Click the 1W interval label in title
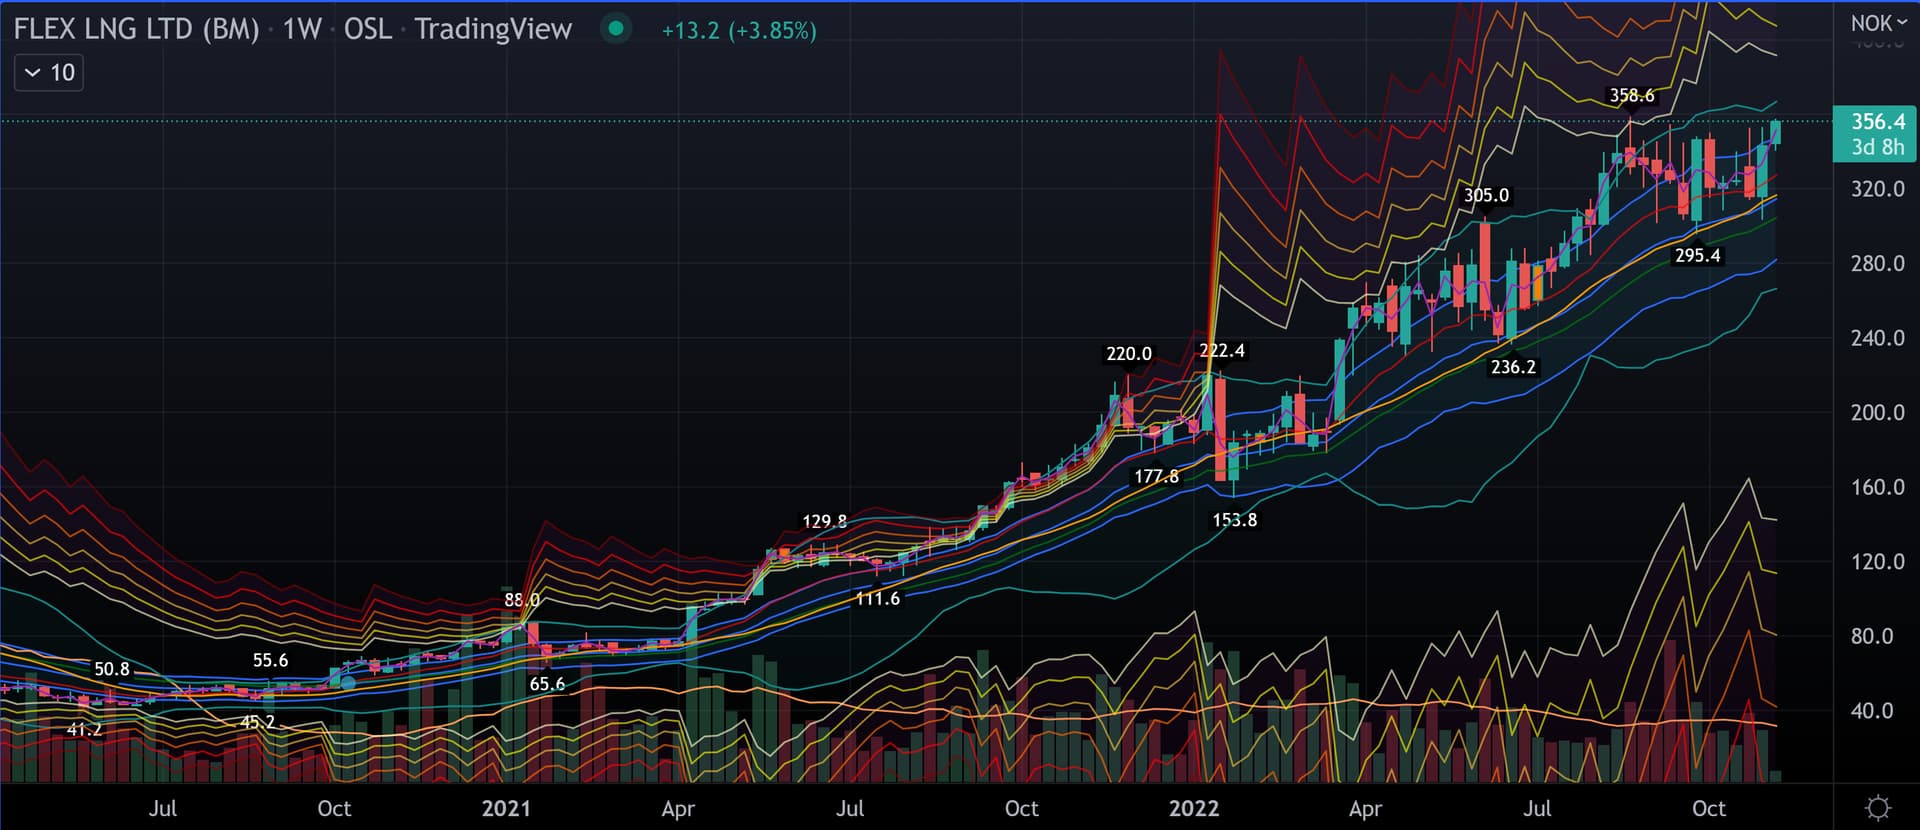 301,29
